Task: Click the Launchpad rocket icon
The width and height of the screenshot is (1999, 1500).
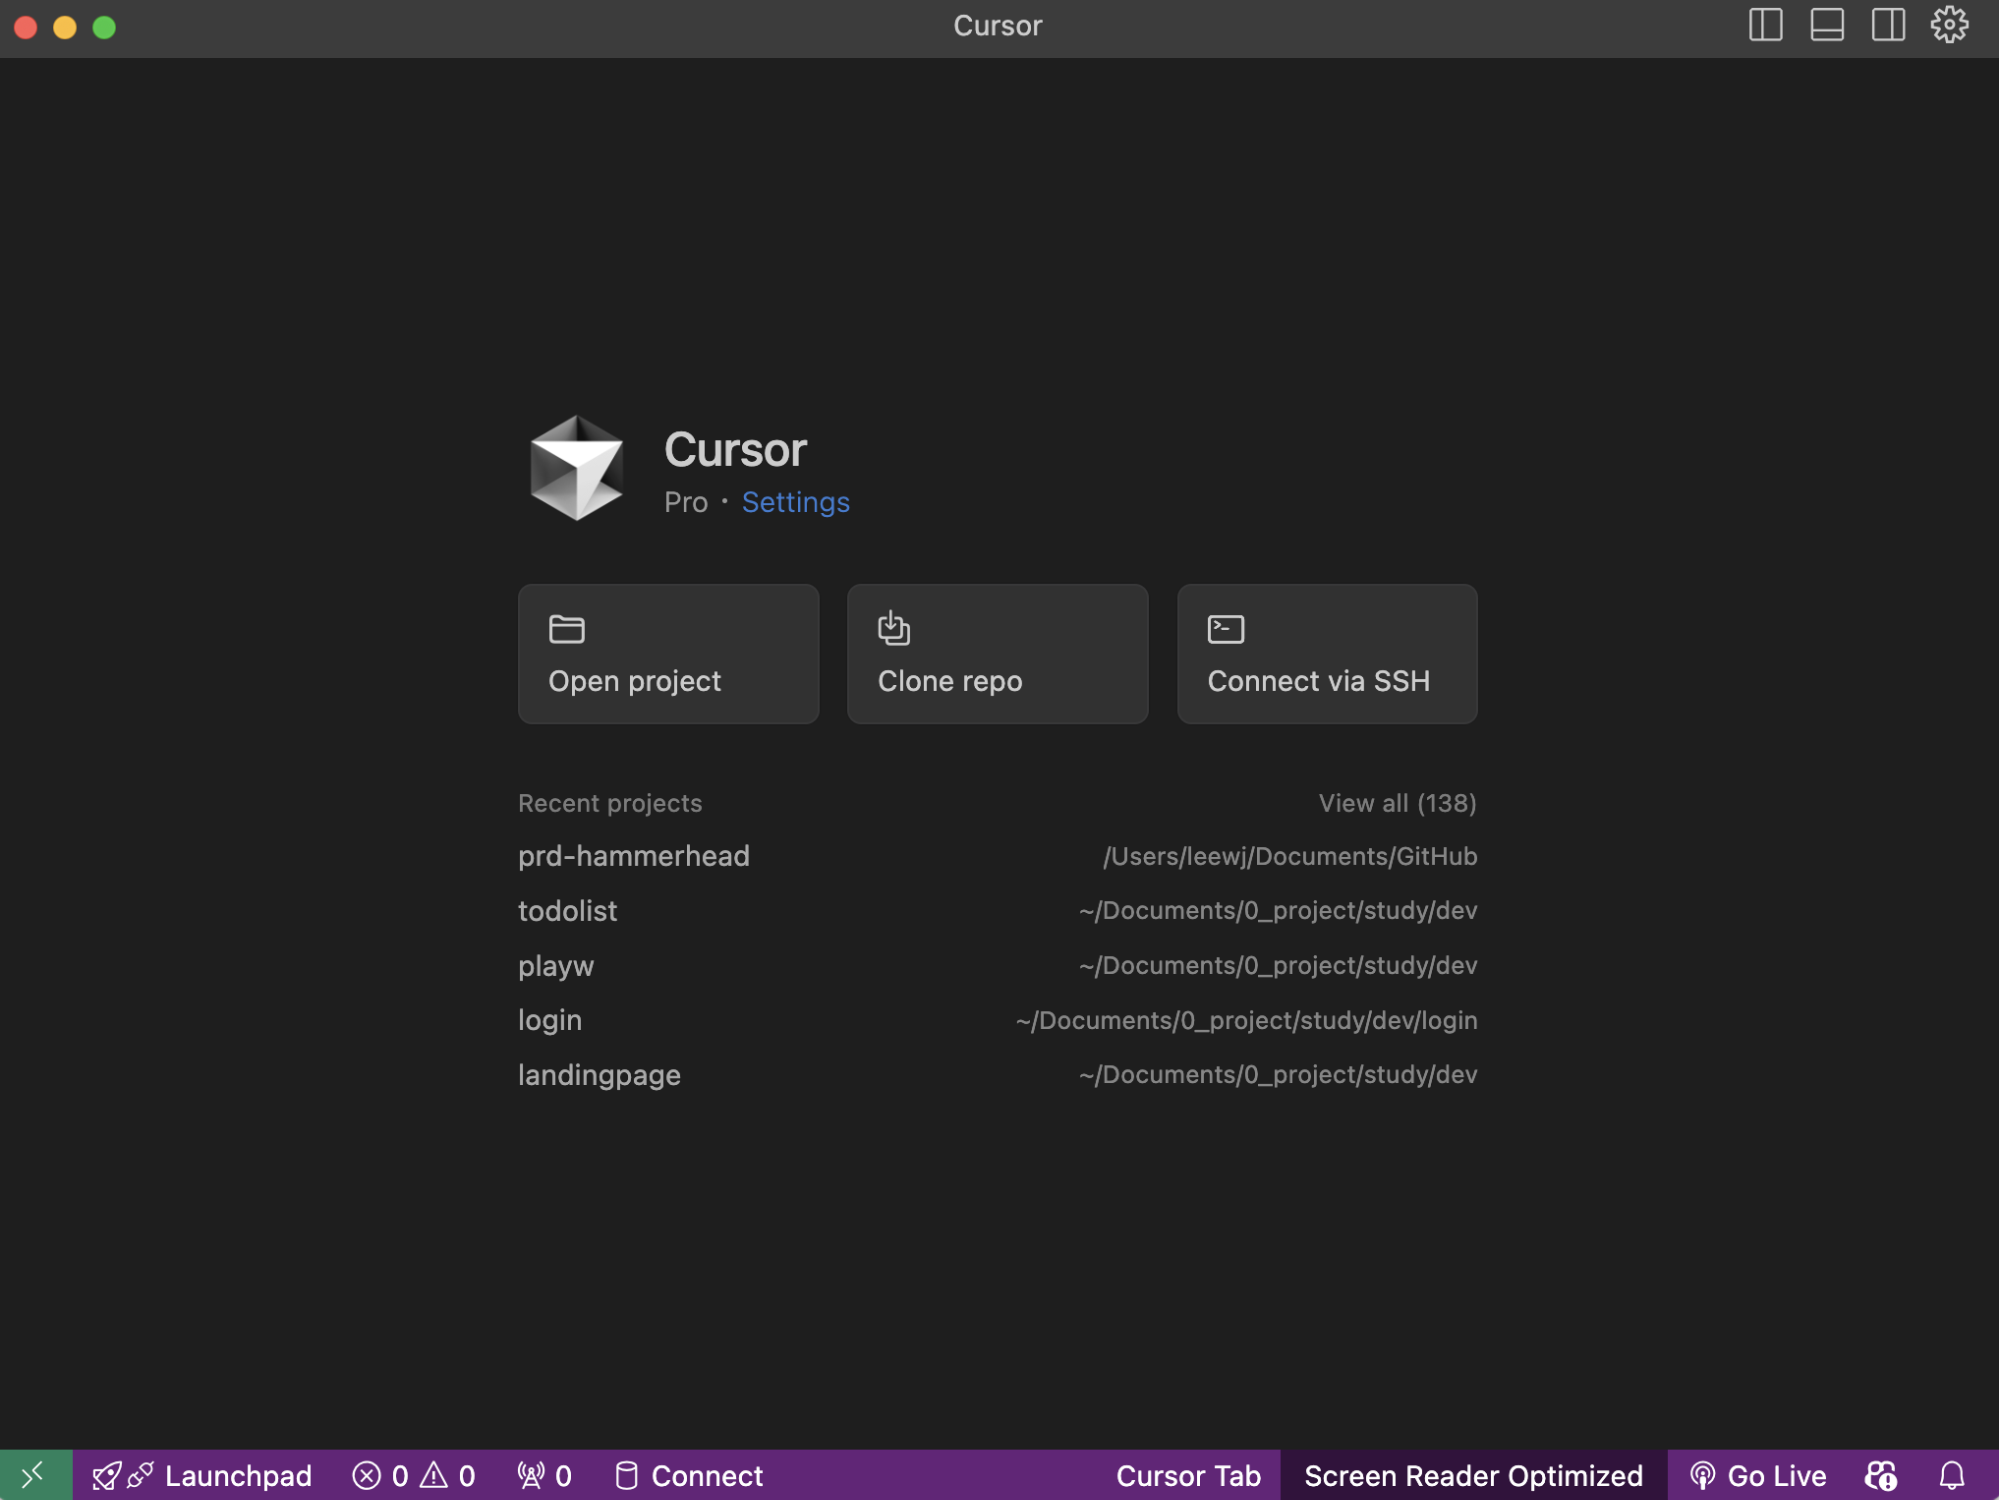Action: click(106, 1476)
